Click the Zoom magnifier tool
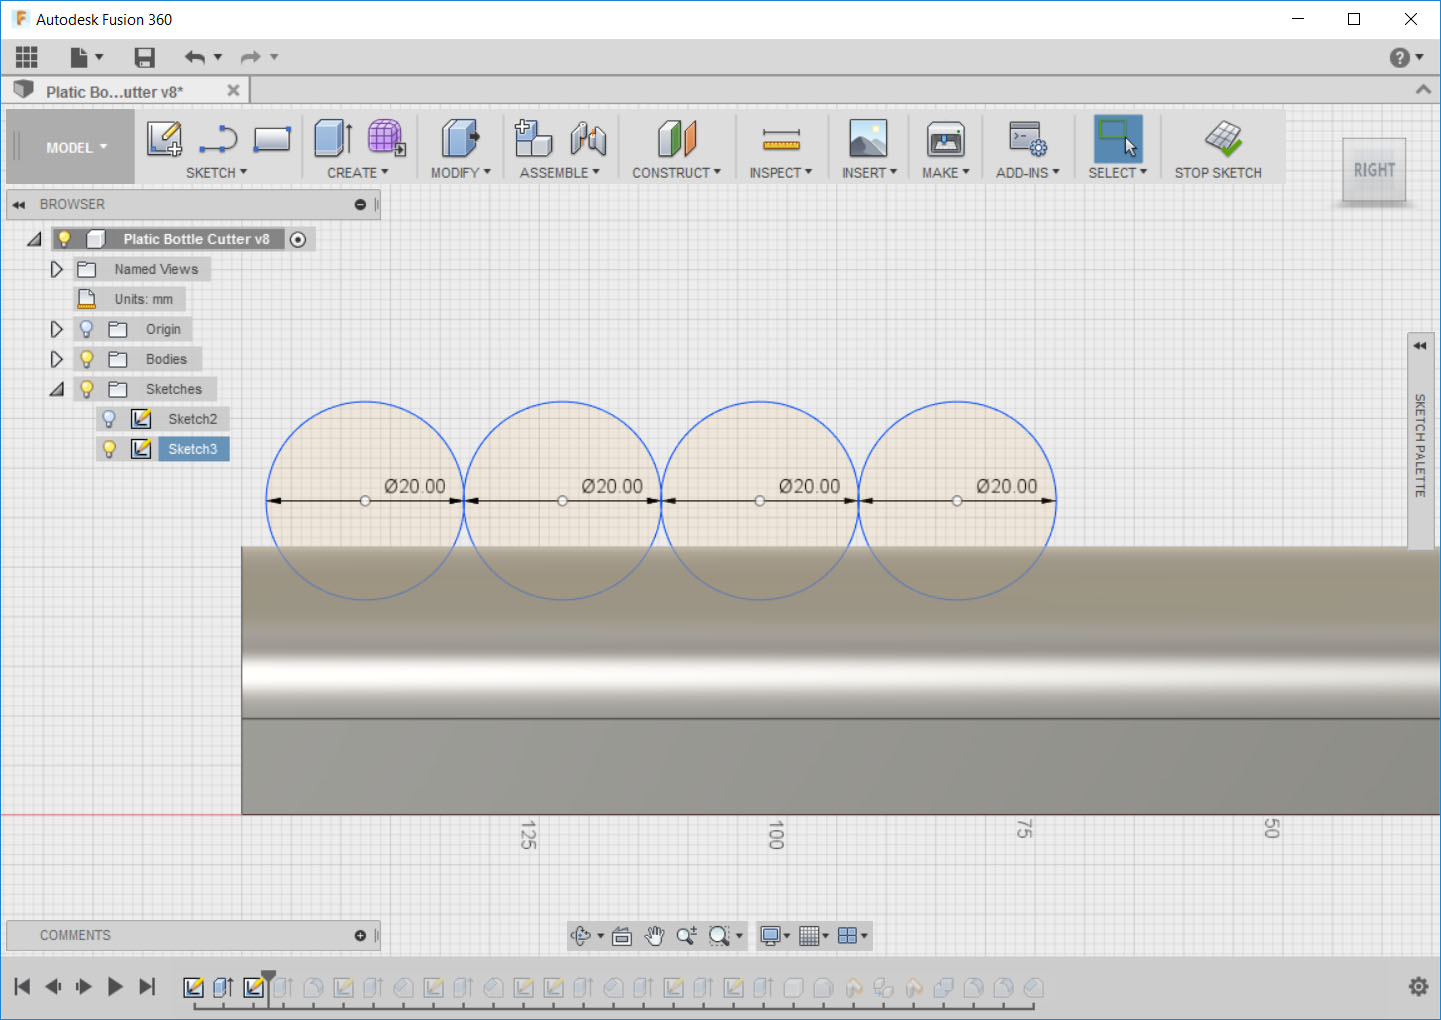 (687, 936)
